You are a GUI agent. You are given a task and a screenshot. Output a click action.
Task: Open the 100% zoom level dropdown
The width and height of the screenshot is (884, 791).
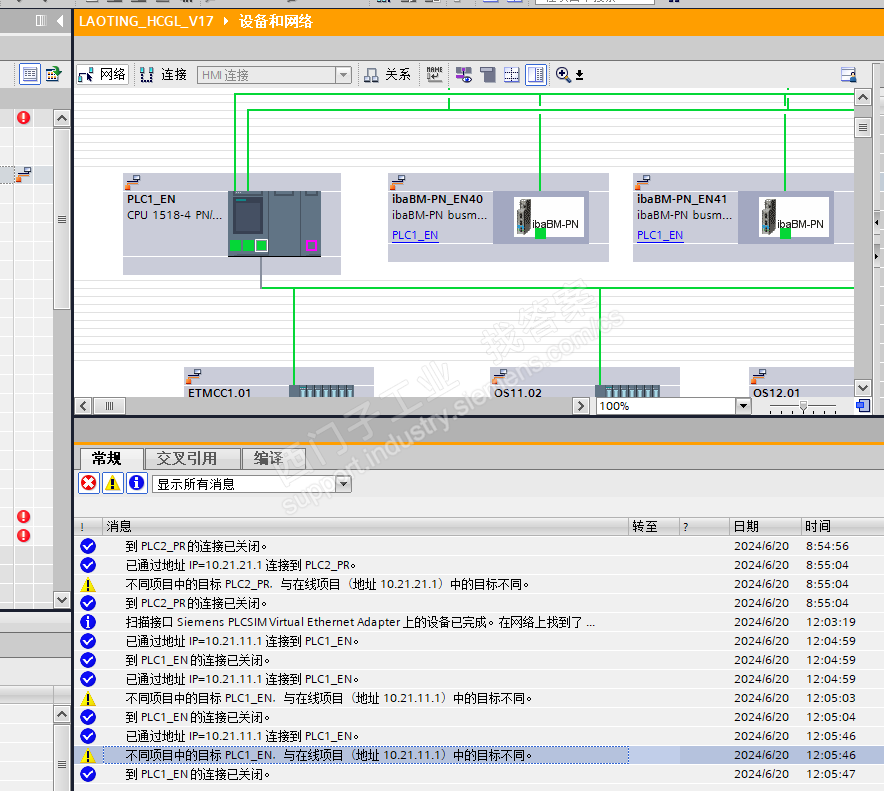[x=743, y=406]
